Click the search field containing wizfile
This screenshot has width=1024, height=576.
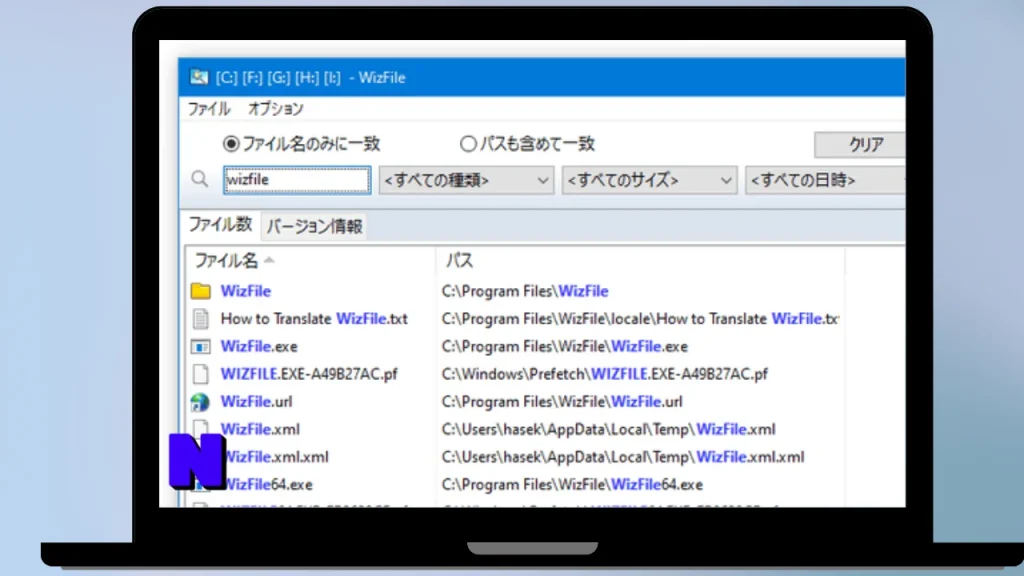[x=297, y=180]
